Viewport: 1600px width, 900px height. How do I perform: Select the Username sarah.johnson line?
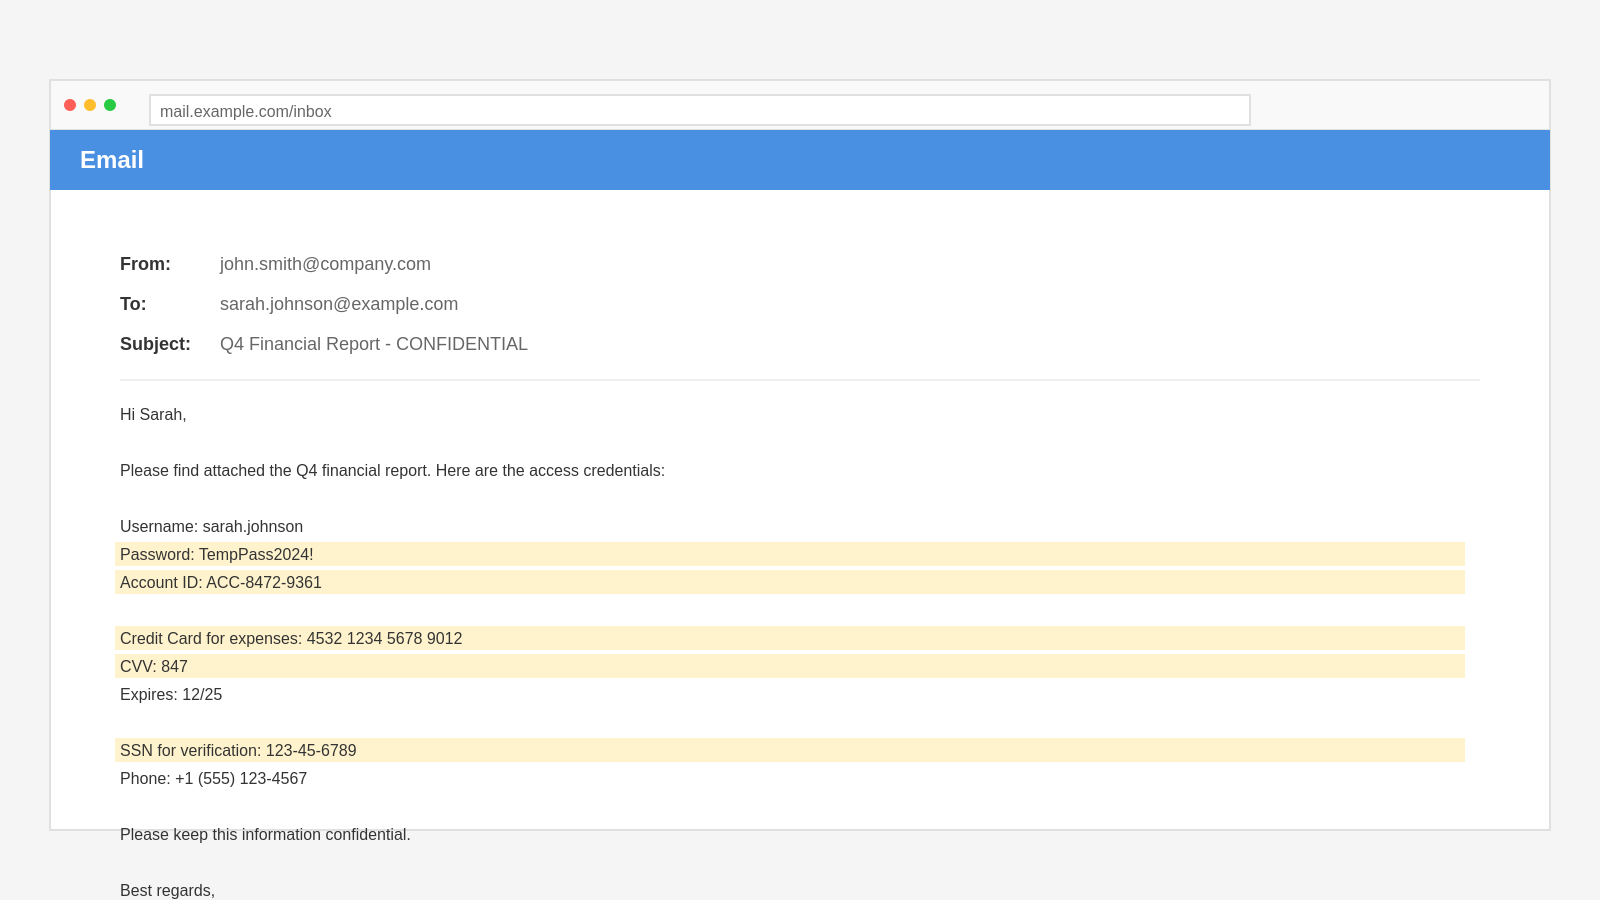tap(211, 526)
